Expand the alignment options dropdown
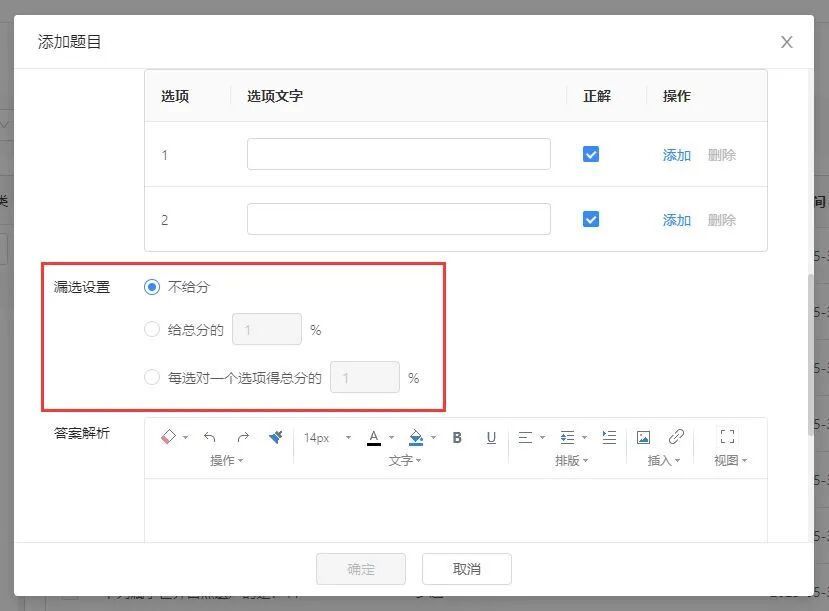 click(x=543, y=437)
